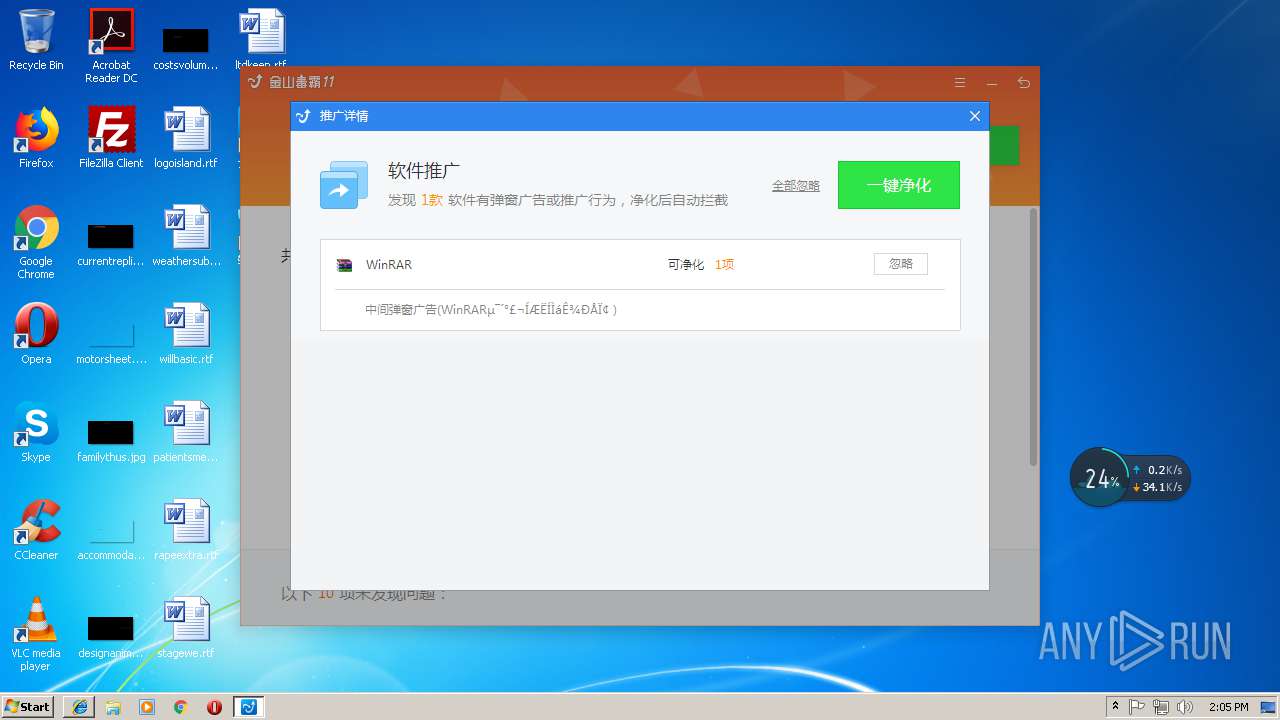Select the Google Chrome desktop icon
The height and width of the screenshot is (720, 1280).
(x=36, y=242)
